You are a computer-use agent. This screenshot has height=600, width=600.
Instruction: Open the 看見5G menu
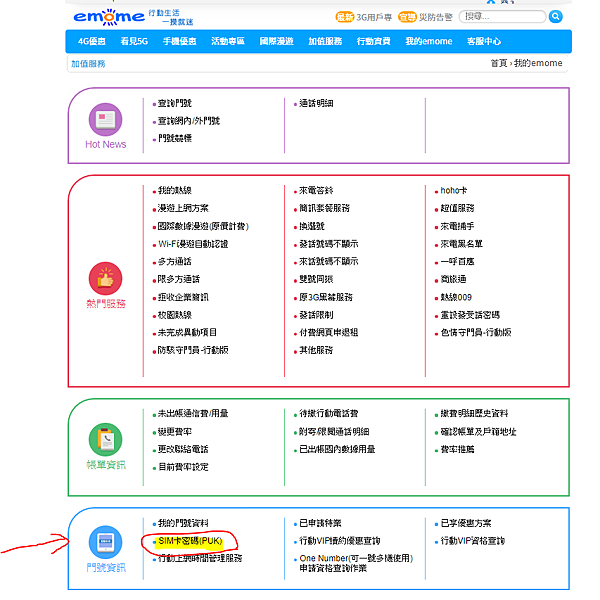[134, 41]
